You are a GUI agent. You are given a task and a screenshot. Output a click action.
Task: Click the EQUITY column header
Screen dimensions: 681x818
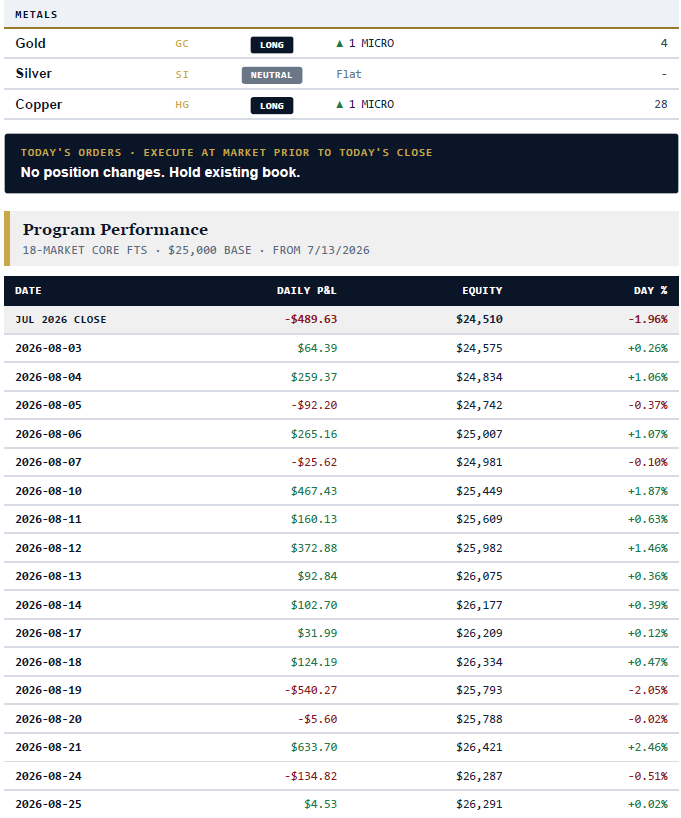point(482,291)
